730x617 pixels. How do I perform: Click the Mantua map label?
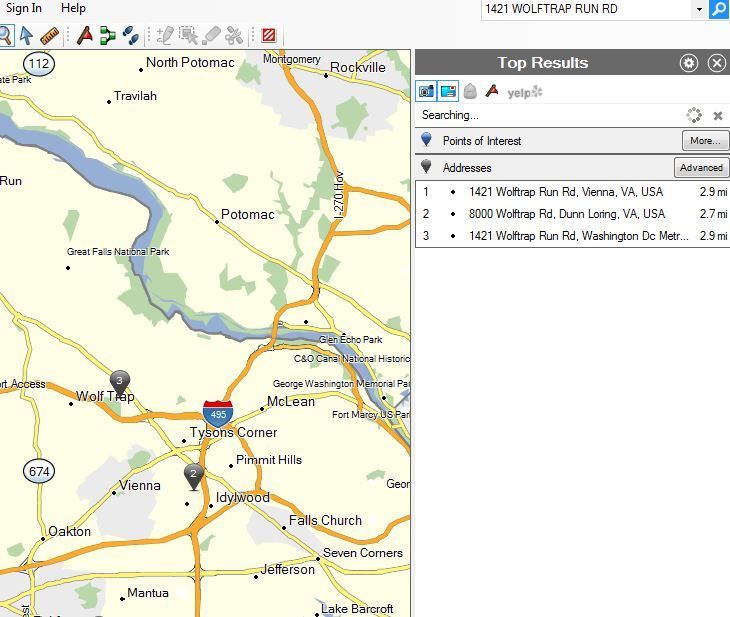coord(148,593)
